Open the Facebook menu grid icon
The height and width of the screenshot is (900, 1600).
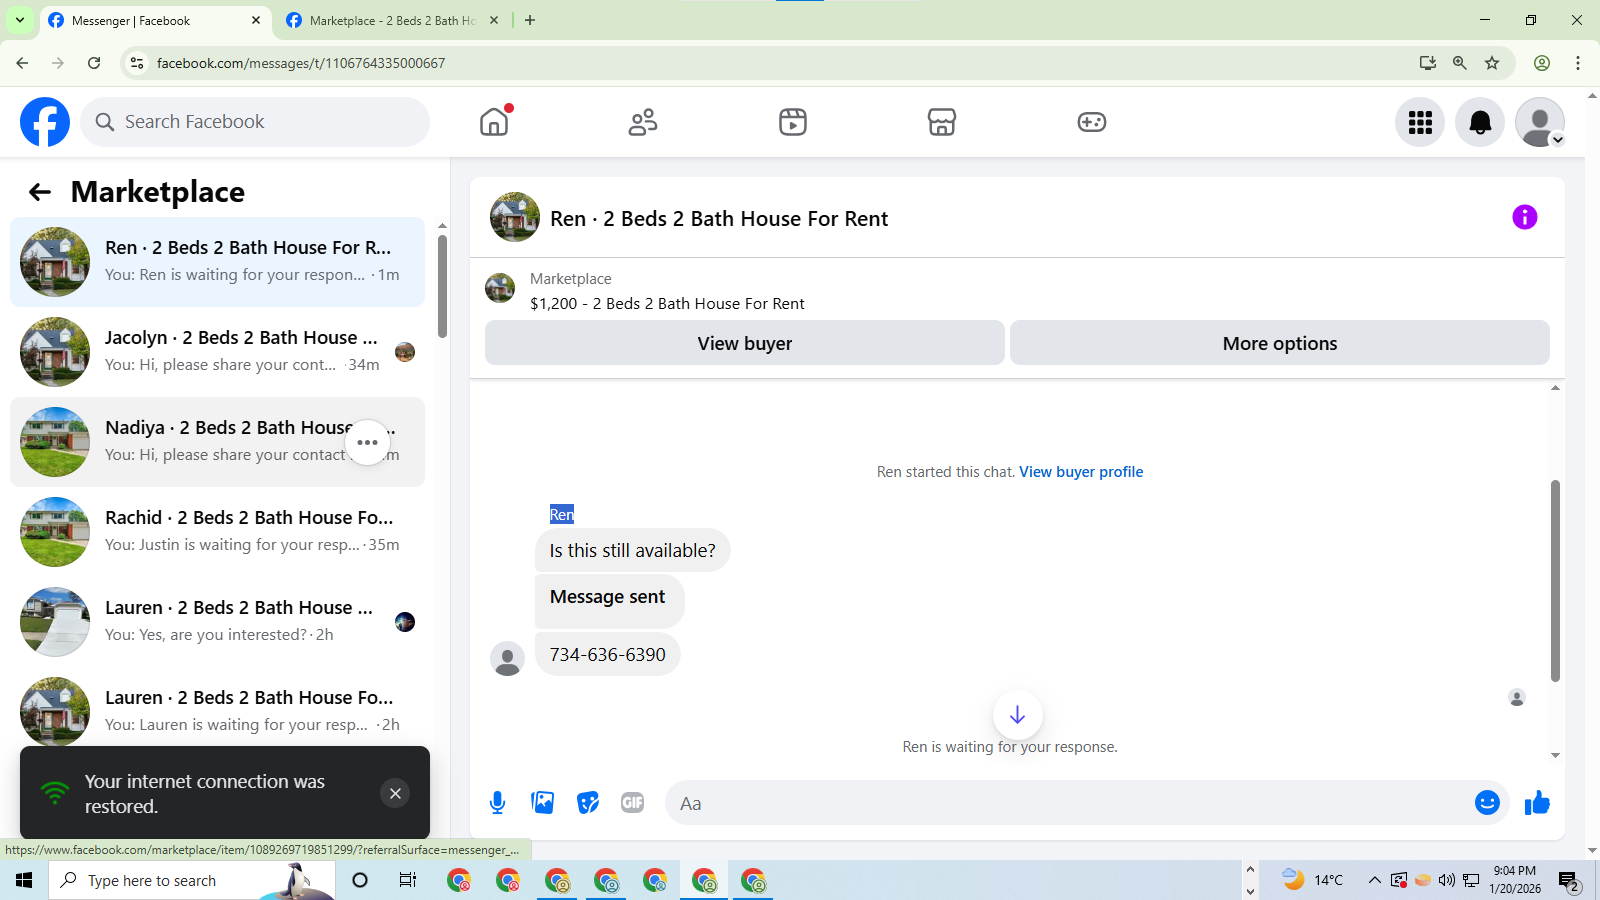(x=1420, y=122)
